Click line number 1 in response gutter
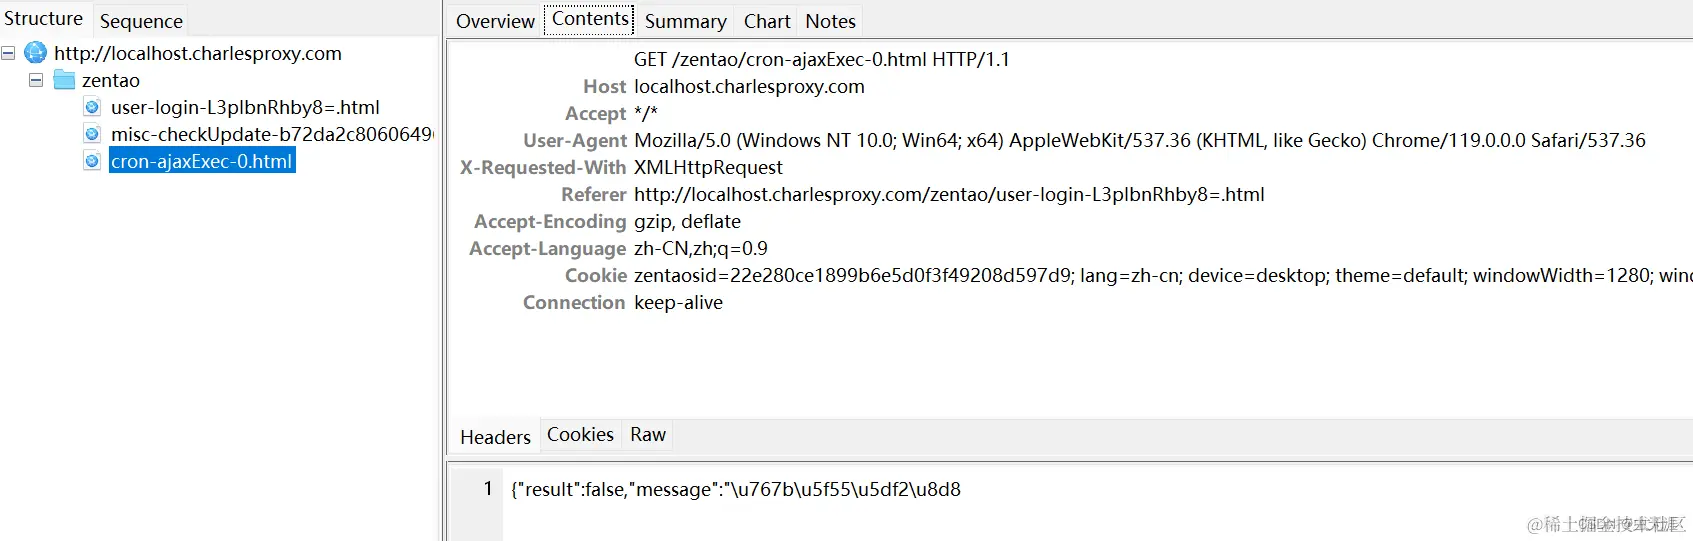This screenshot has width=1693, height=541. (488, 489)
